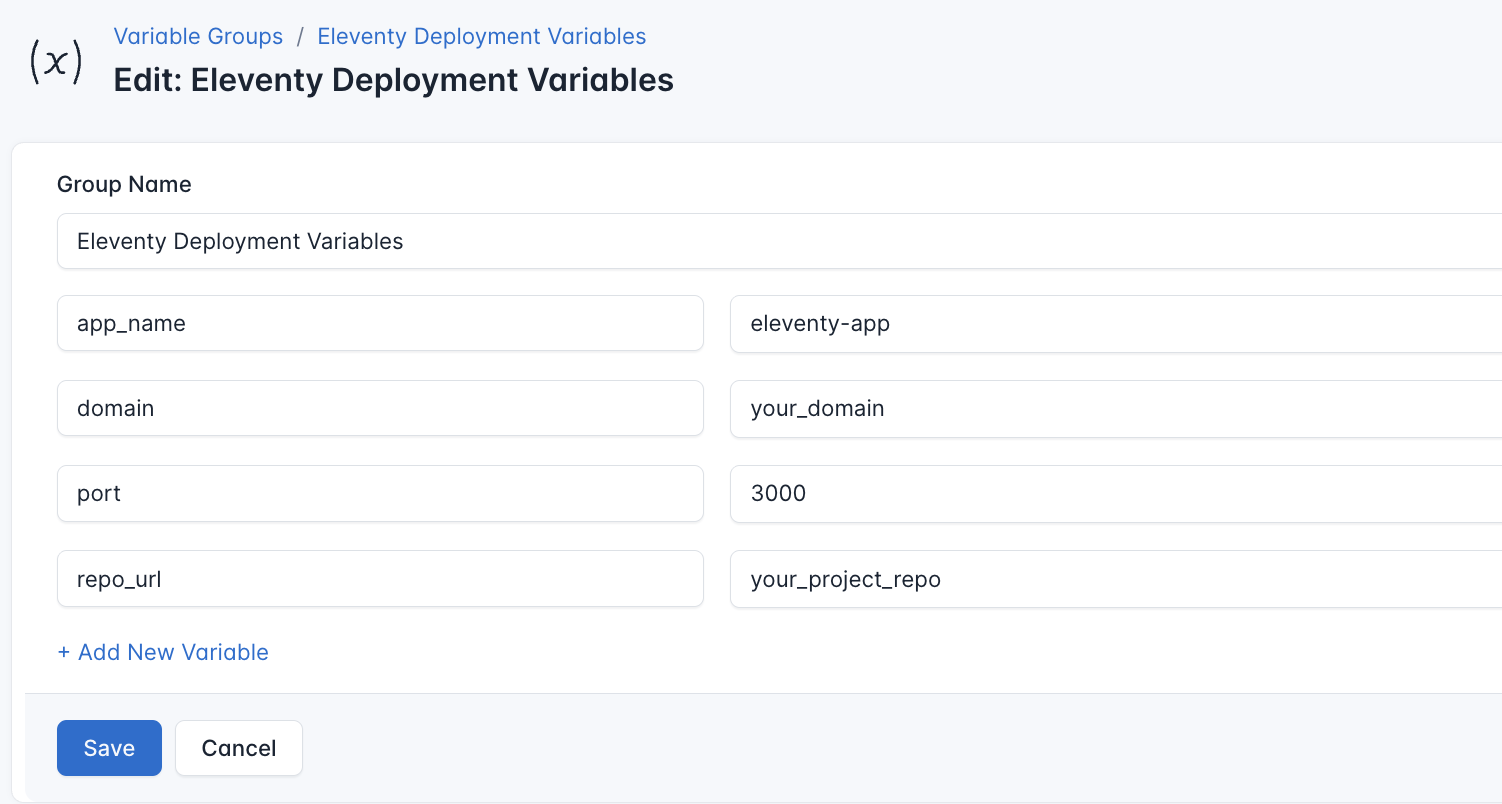Screen dimensions: 1502x804
Task: Click the port value showing 3000
Action: pos(1000,493)
